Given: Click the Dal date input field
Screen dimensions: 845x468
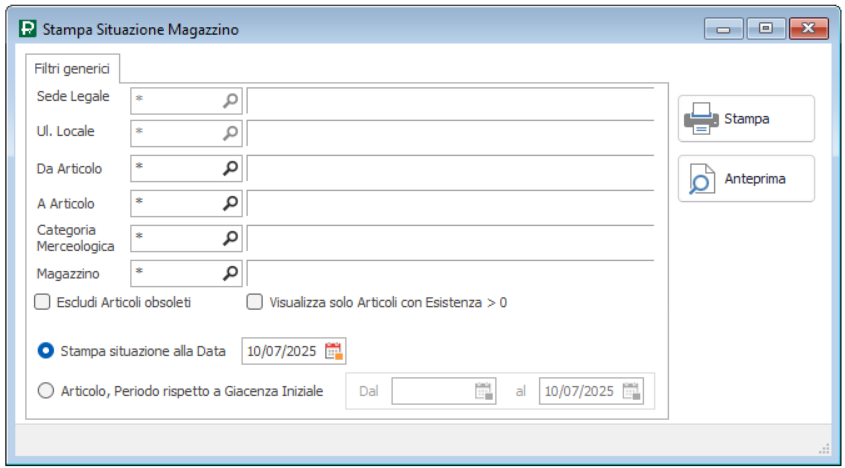Looking at the screenshot, I should 432,391.
